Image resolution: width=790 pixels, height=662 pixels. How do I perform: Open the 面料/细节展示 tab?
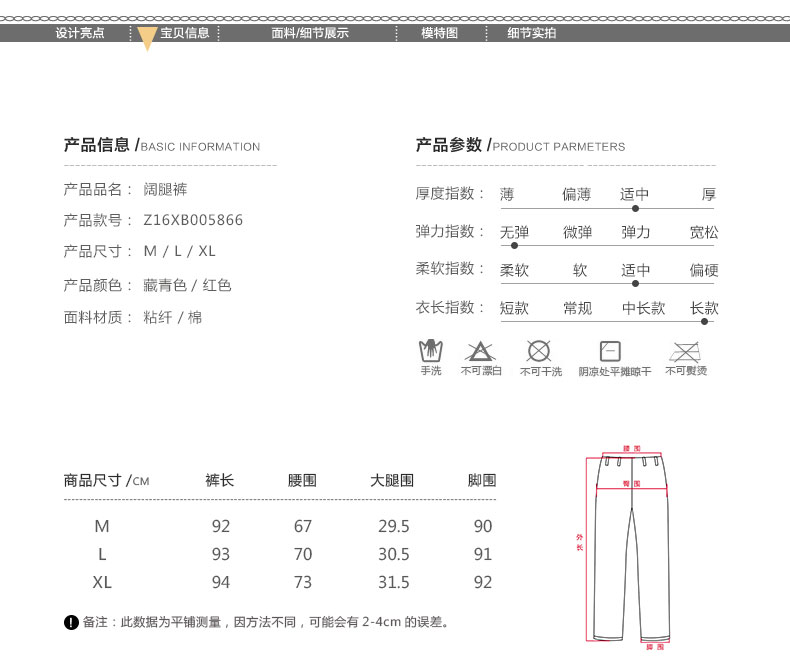click(x=310, y=33)
